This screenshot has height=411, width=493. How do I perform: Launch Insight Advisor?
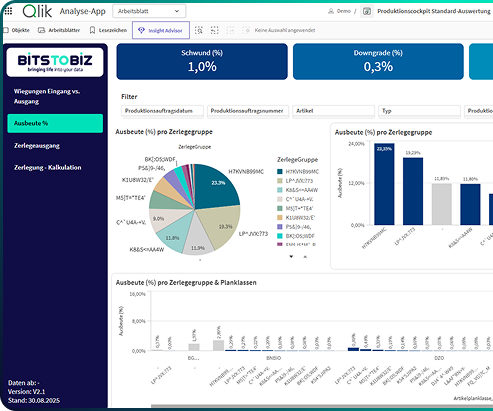161,30
